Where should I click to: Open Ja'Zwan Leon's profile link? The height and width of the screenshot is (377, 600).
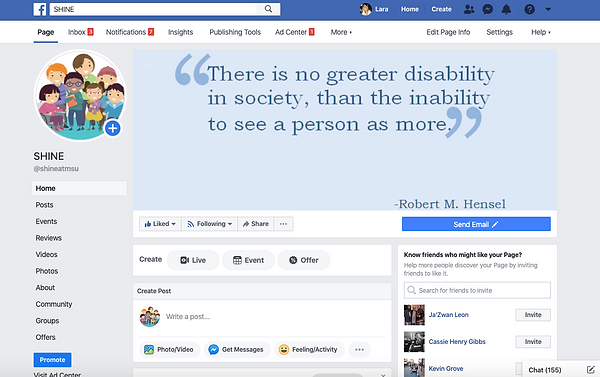pyautogui.click(x=448, y=315)
